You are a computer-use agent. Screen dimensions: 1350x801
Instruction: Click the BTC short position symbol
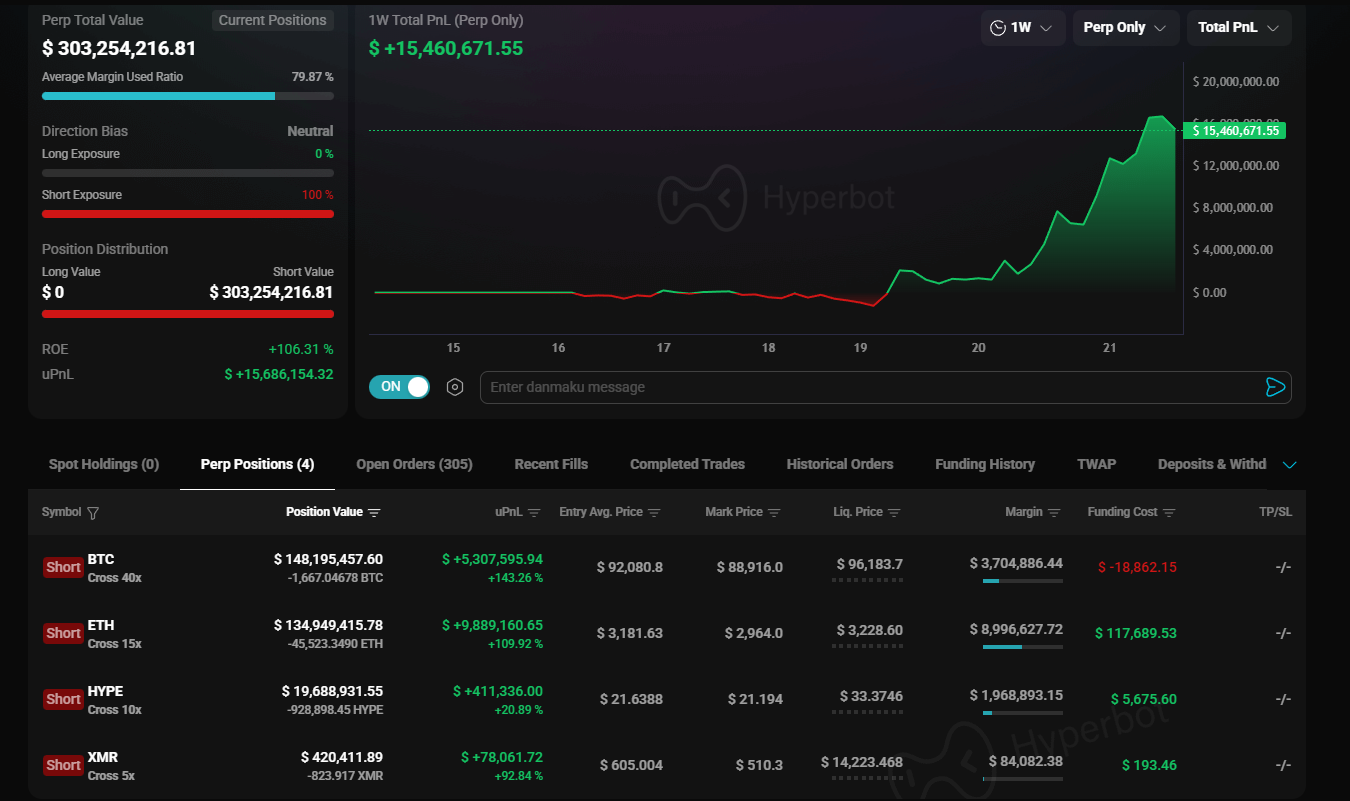[101, 559]
